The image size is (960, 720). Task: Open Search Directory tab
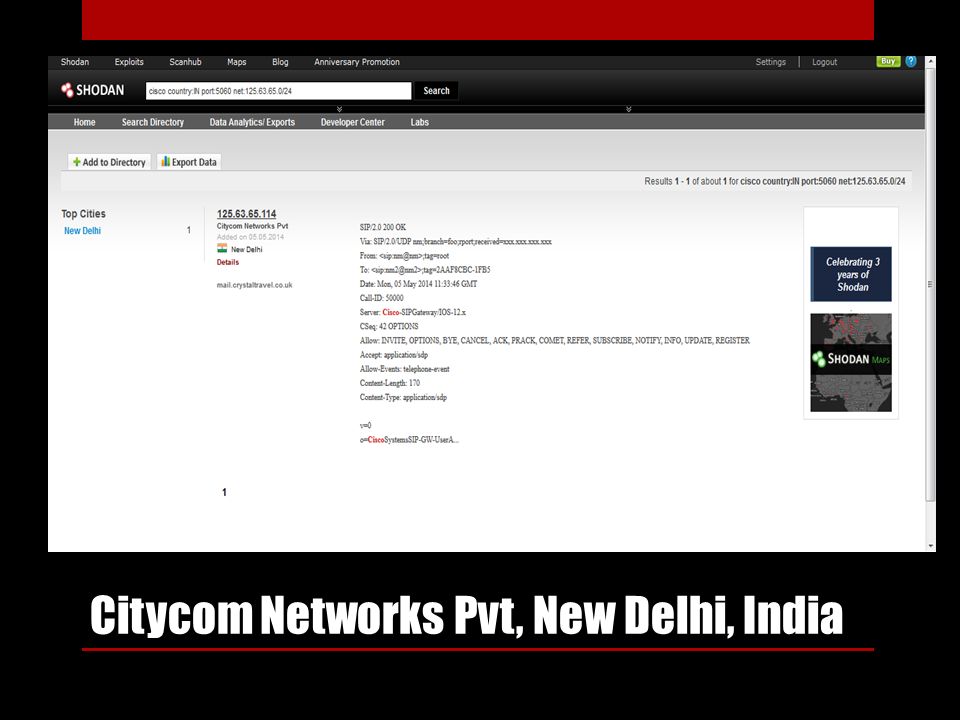point(152,122)
